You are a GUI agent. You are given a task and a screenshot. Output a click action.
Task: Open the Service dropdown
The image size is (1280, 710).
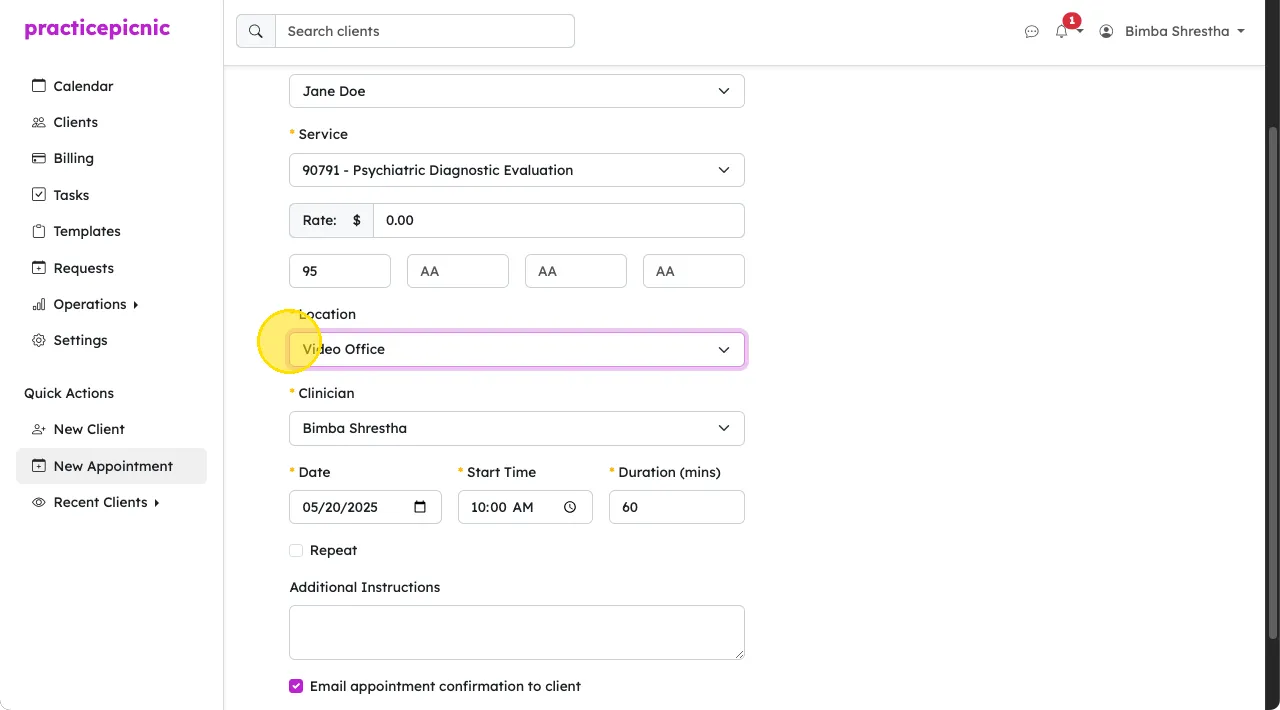pos(517,170)
